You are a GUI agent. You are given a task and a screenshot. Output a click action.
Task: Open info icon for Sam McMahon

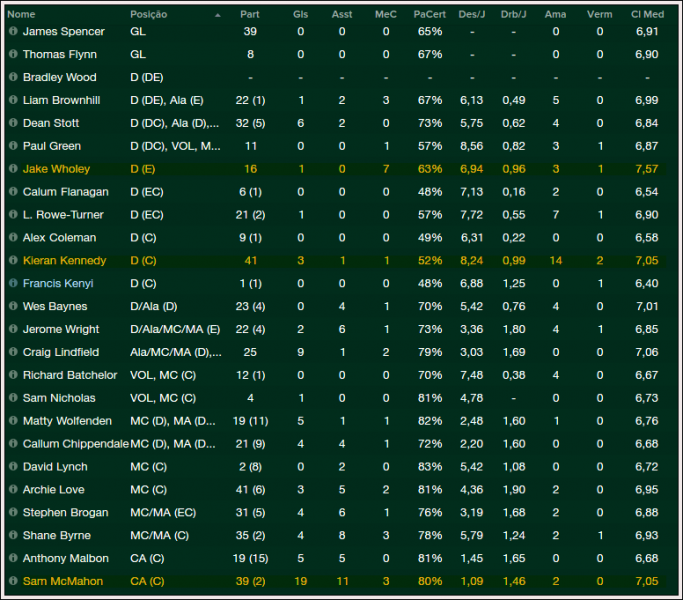[x=13, y=581]
